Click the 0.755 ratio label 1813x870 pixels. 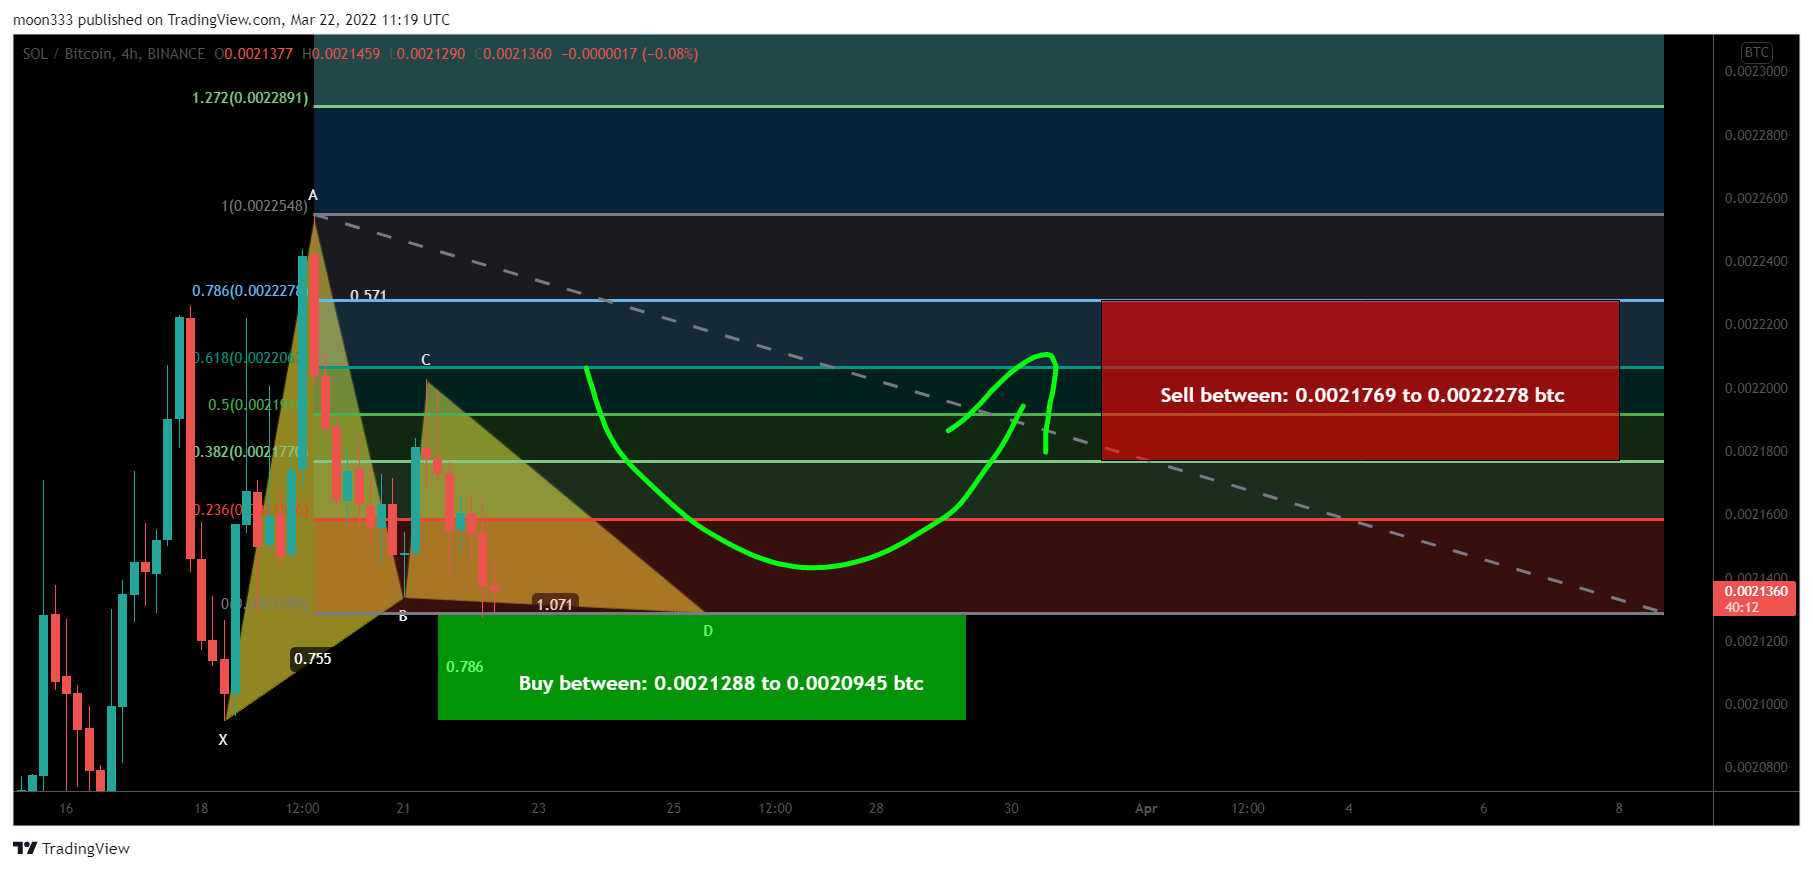(x=312, y=659)
